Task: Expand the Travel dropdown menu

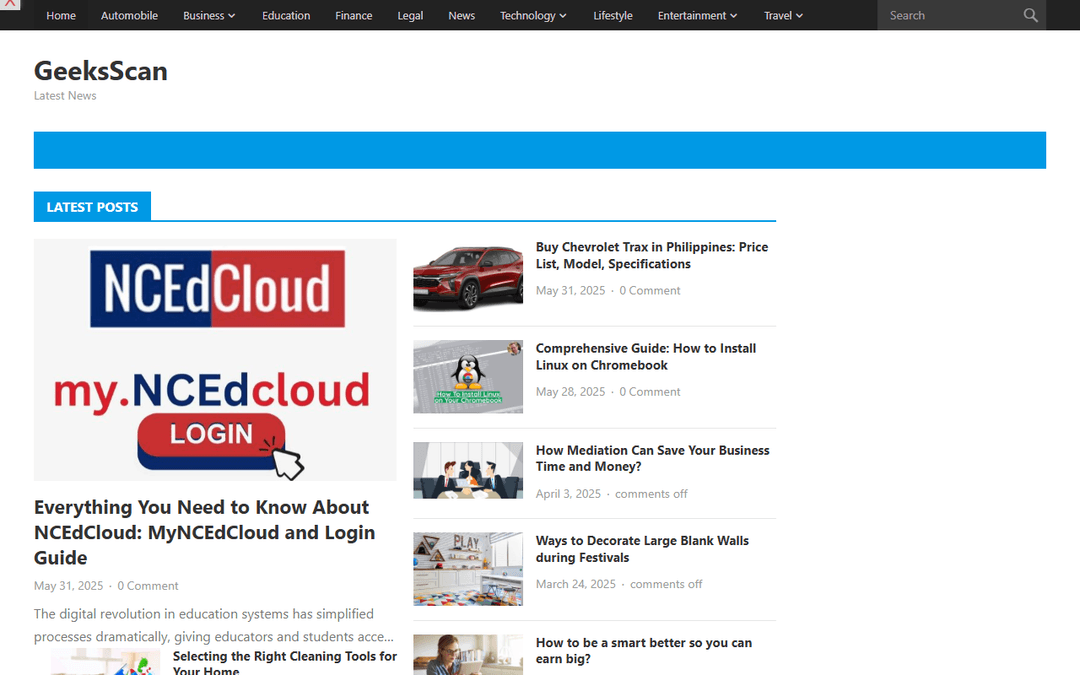Action: point(783,15)
